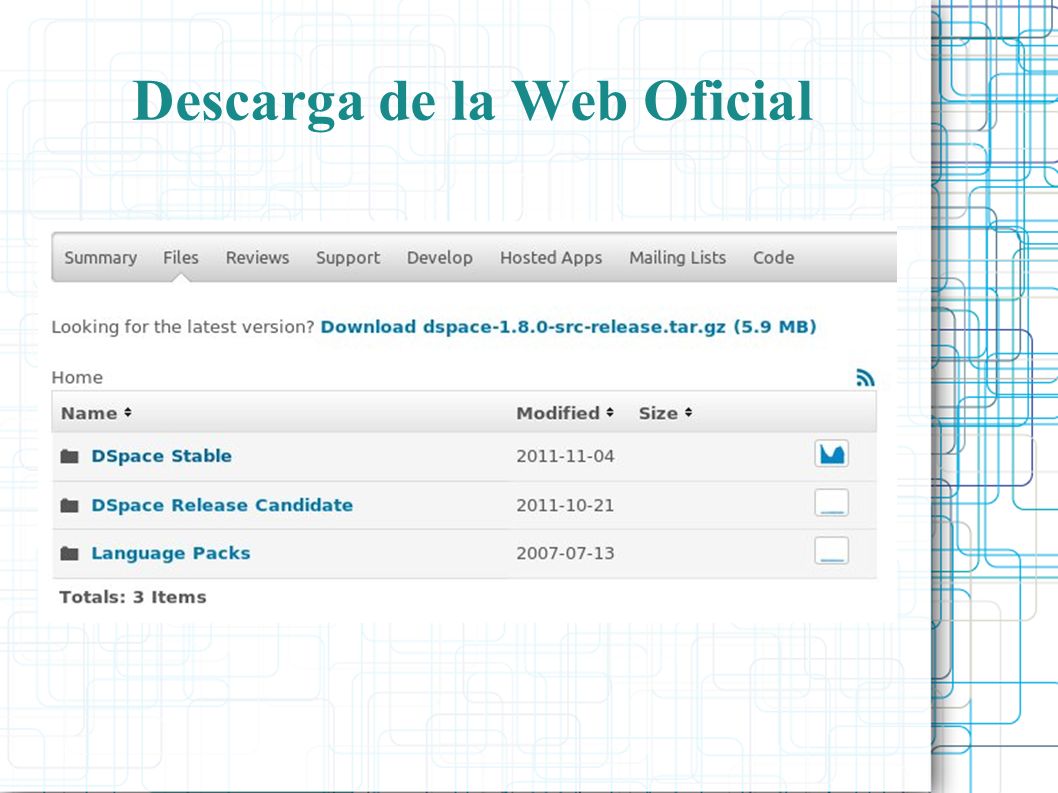
Task: Download dspace-1.8.0-src-release.tar.gz link
Action: [x=568, y=327]
